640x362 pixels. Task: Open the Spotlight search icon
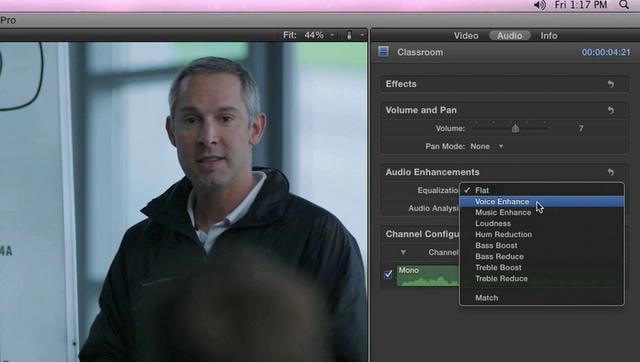tap(624, 5)
